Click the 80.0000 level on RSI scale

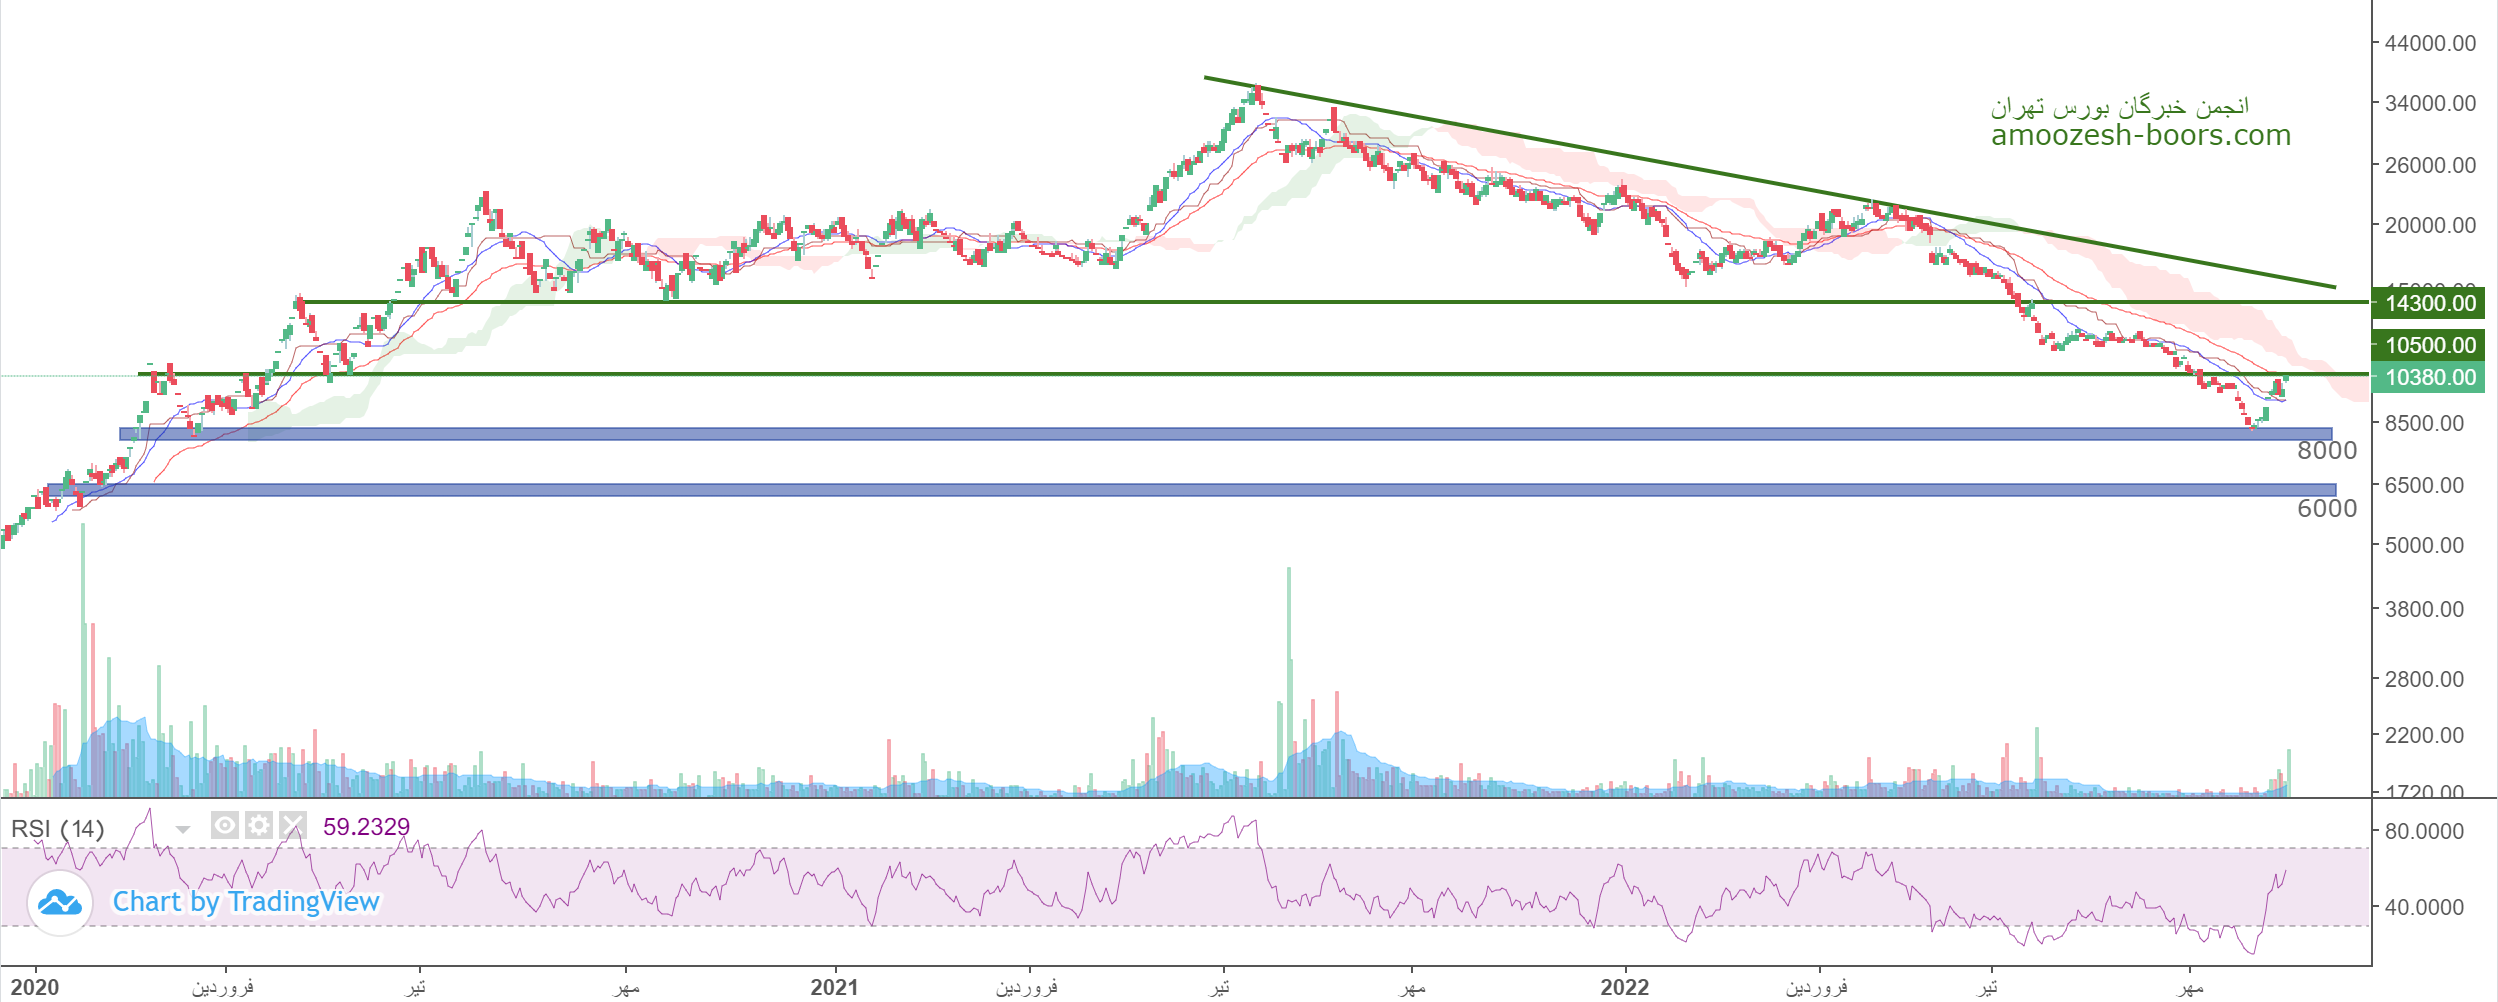(2423, 831)
